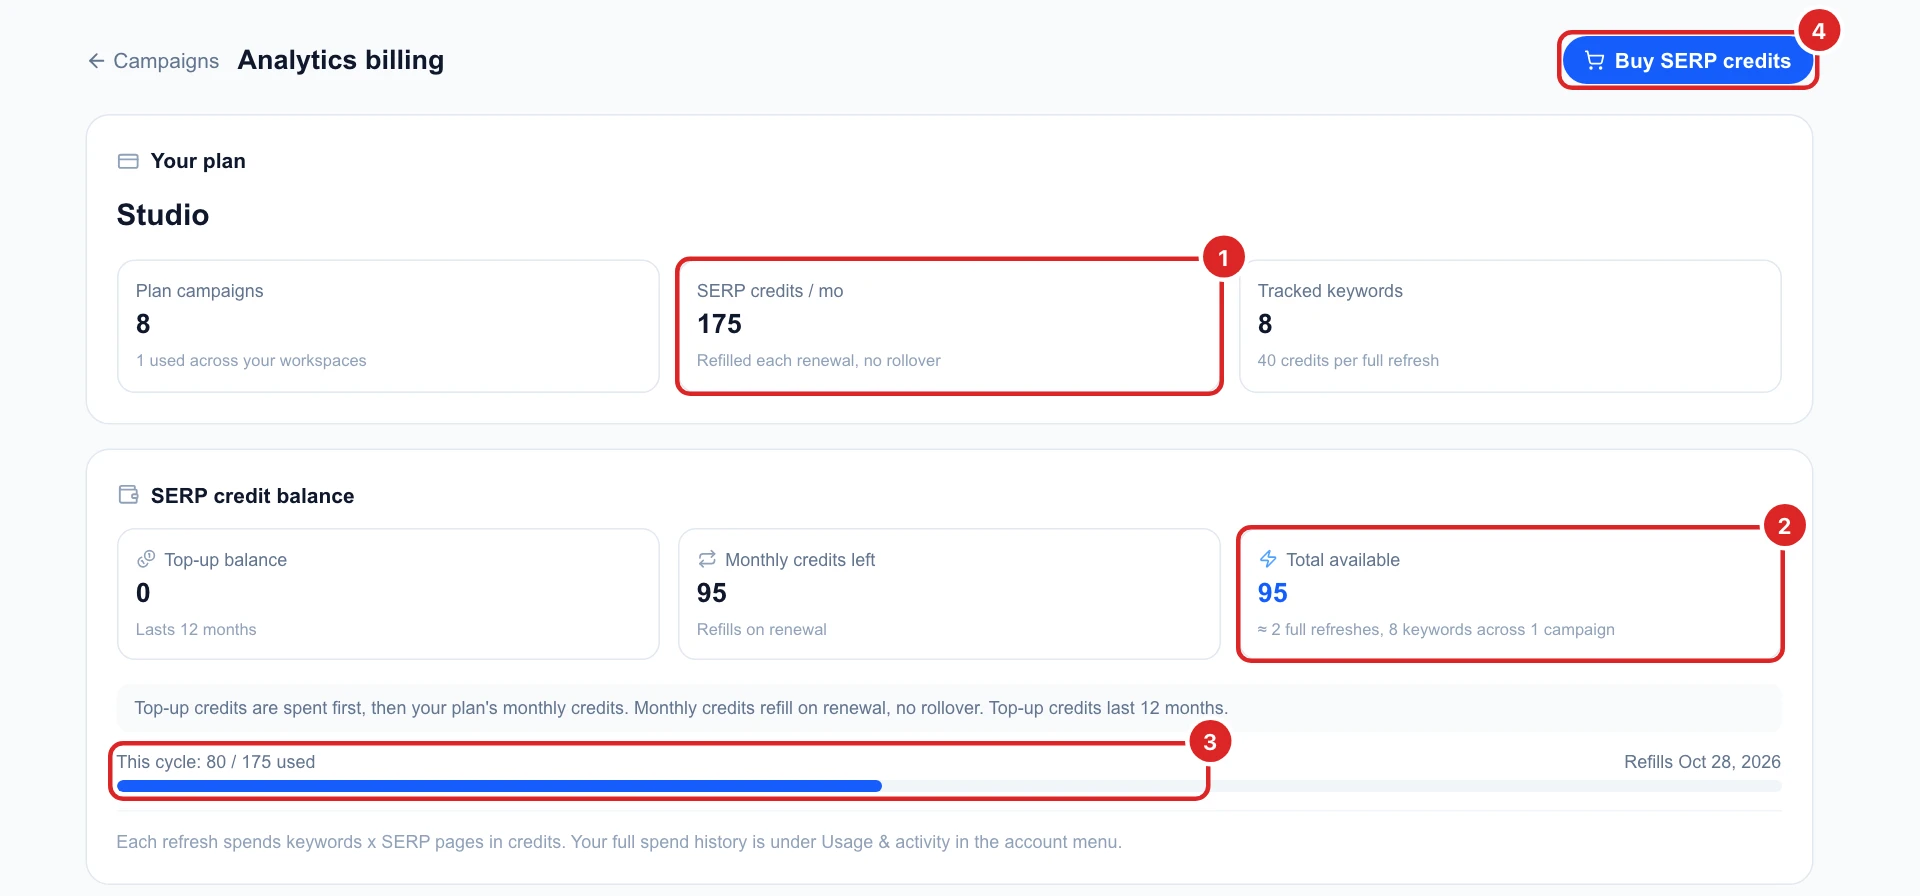Click the cycle usage progress bar
The image size is (1920, 896).
click(949, 786)
